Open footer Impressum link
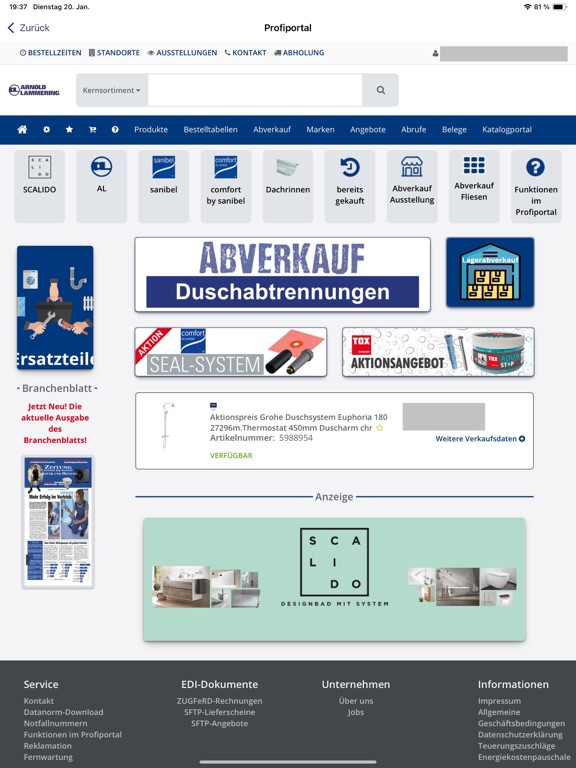Screen dimensions: 576x768 [500, 701]
